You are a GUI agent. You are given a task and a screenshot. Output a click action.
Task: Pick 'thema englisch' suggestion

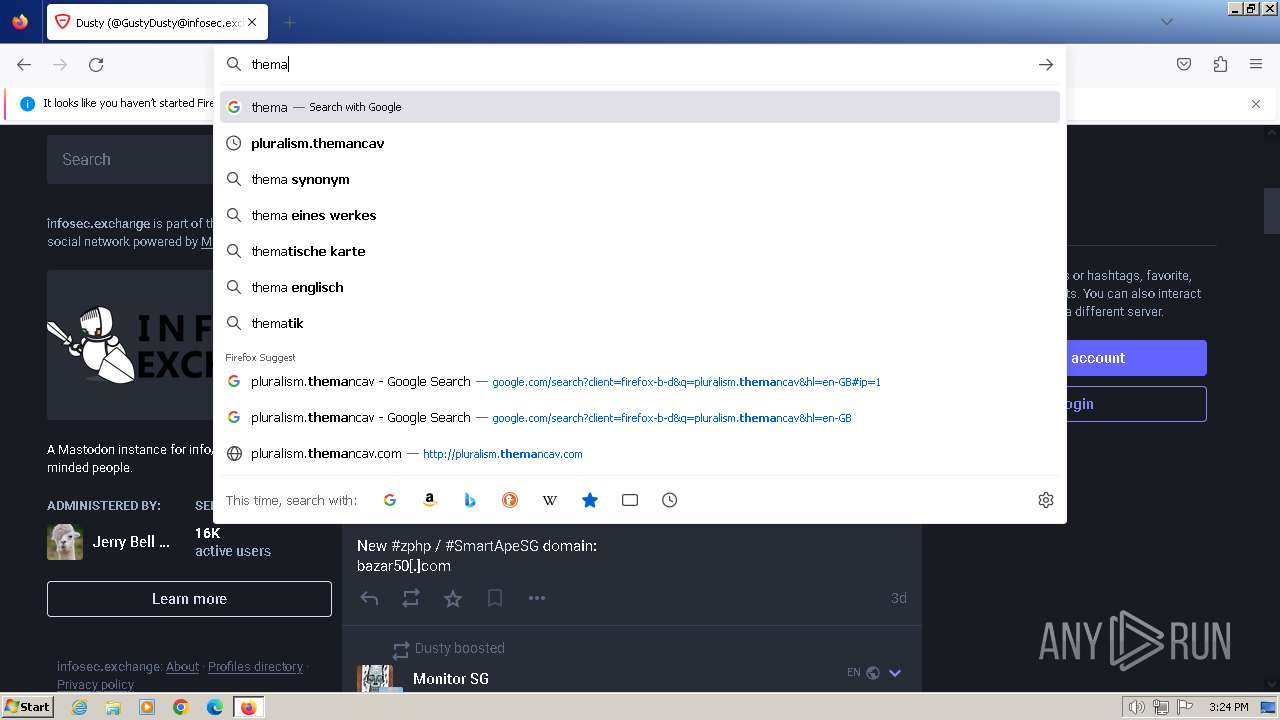(x=640, y=287)
